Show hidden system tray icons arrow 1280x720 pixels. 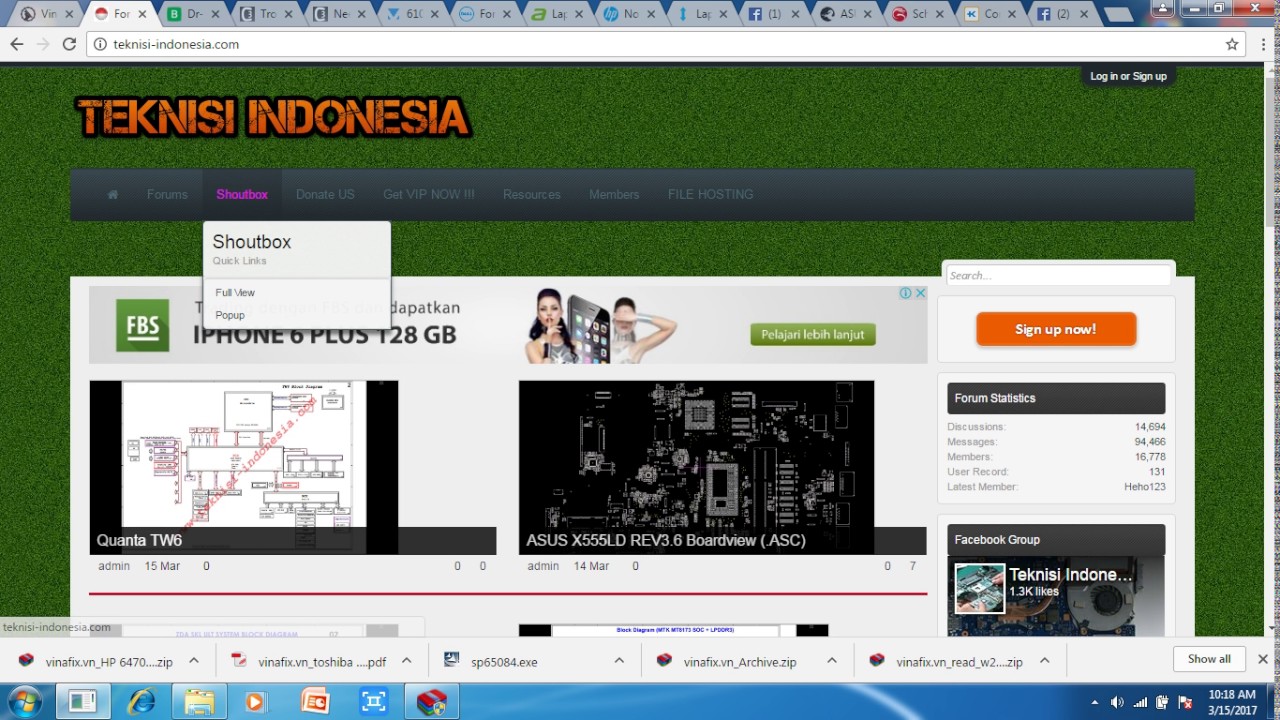pos(1095,702)
